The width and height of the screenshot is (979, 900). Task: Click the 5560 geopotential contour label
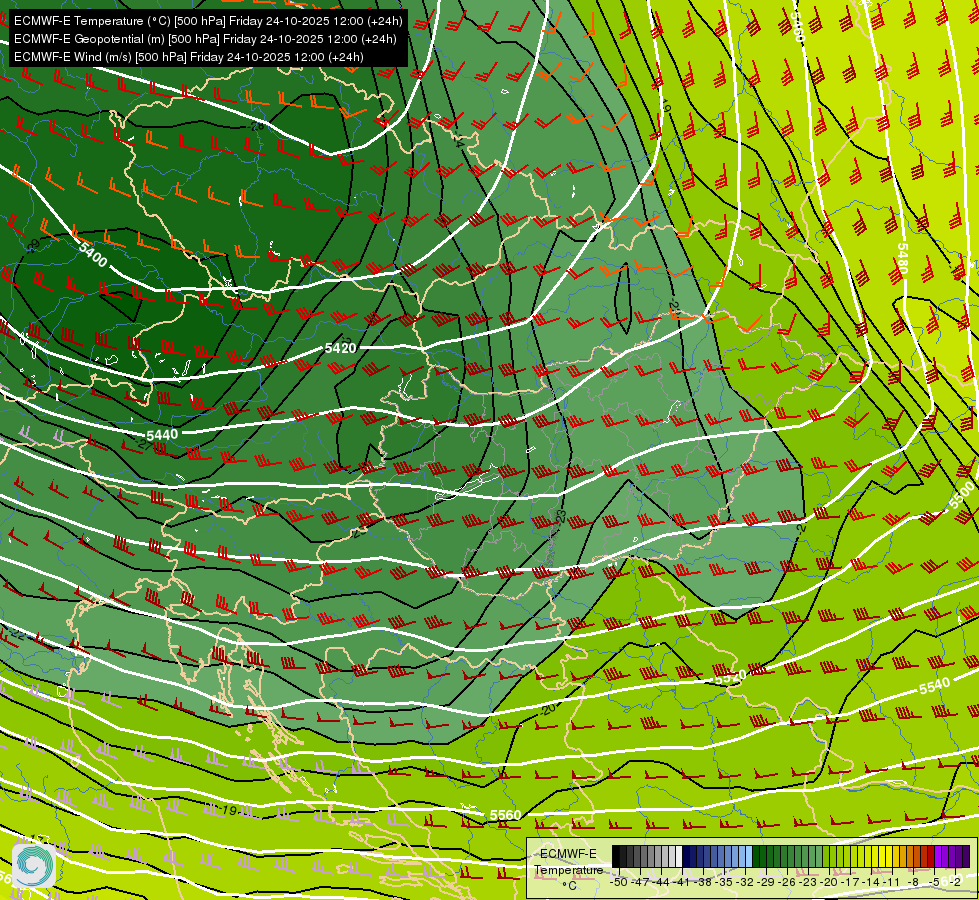(x=505, y=815)
